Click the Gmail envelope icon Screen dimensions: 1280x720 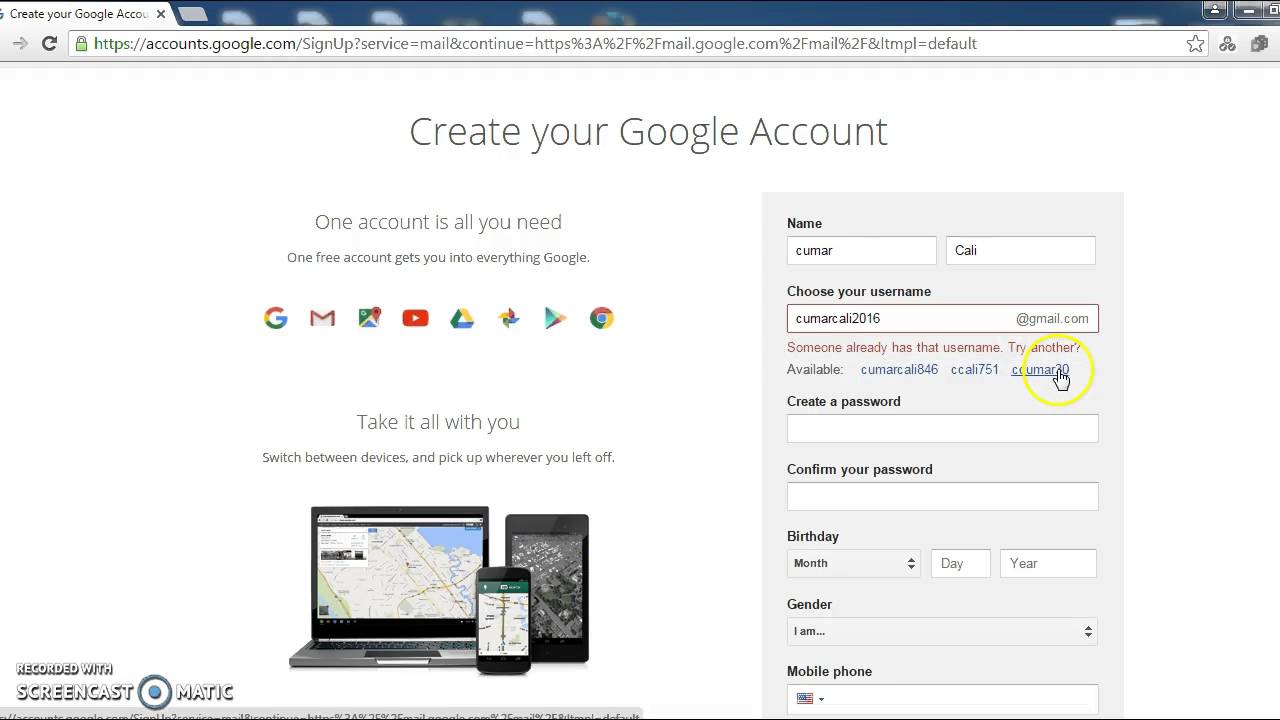tap(322, 318)
